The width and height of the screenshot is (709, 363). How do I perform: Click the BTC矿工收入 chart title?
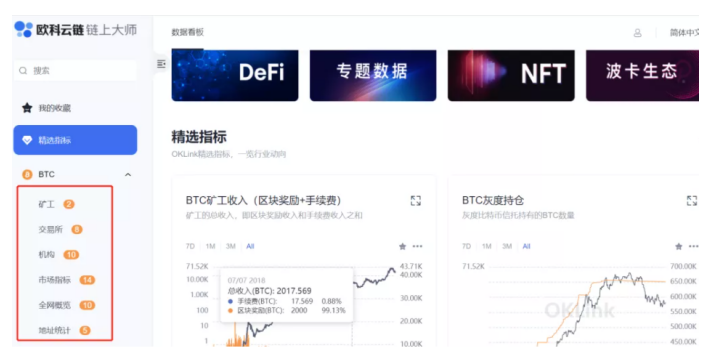pos(264,200)
